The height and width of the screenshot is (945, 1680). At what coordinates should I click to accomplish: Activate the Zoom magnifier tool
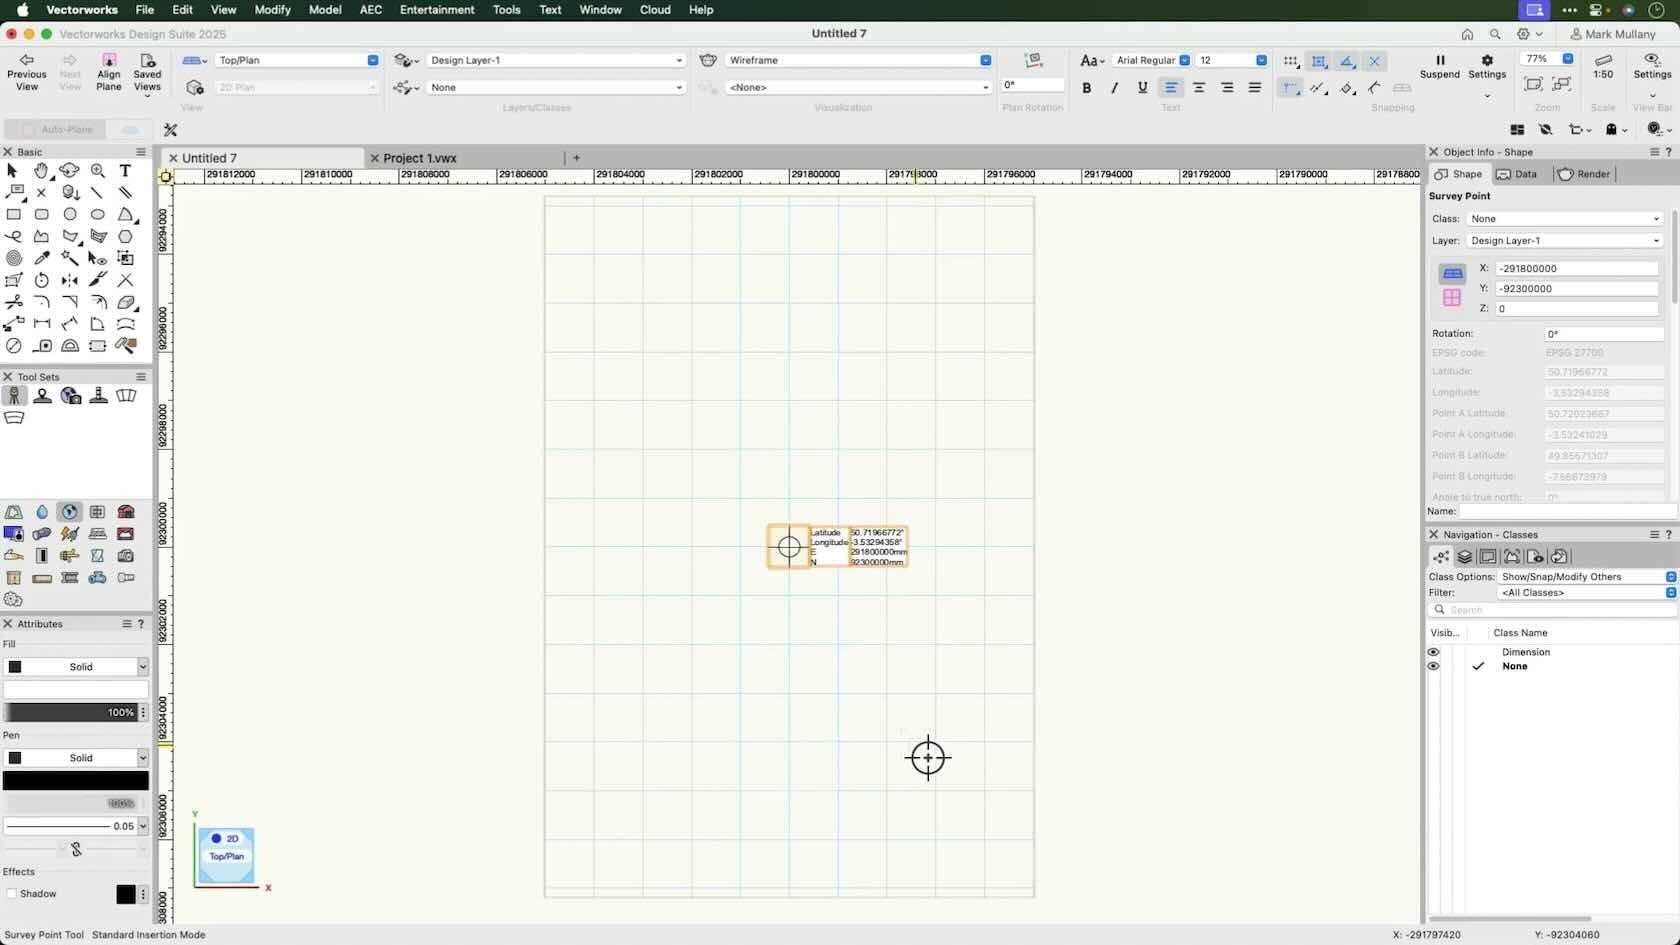[x=98, y=171]
